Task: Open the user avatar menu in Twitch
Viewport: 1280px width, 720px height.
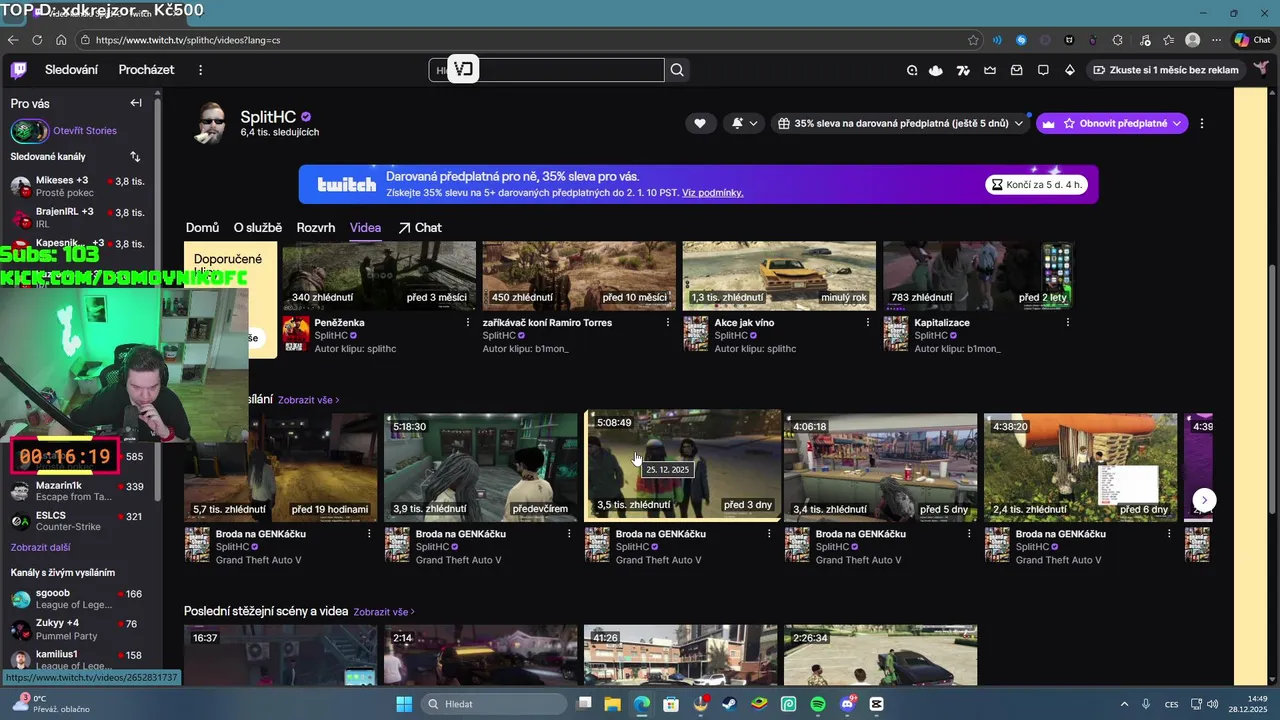Action: [x=1262, y=70]
